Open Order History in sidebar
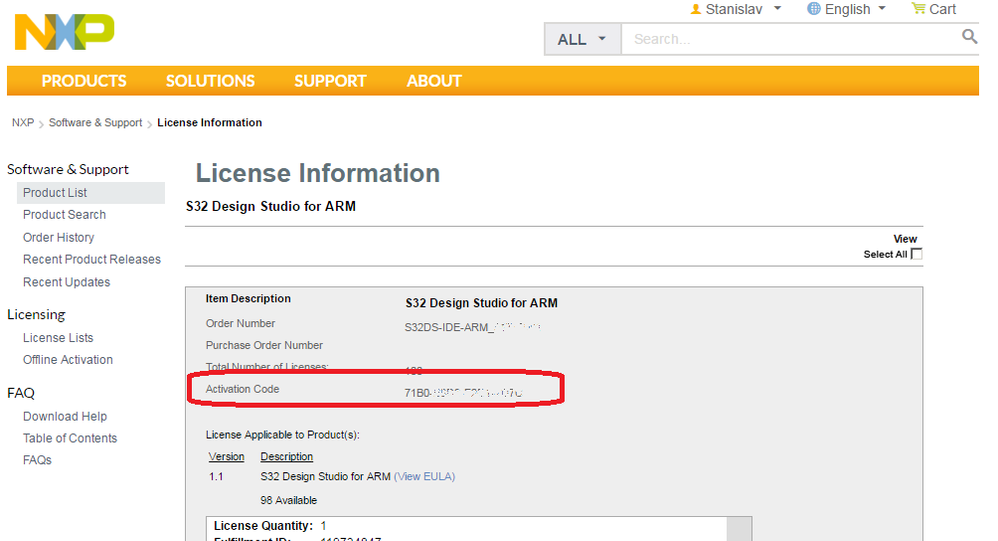The image size is (998, 541). [59, 237]
